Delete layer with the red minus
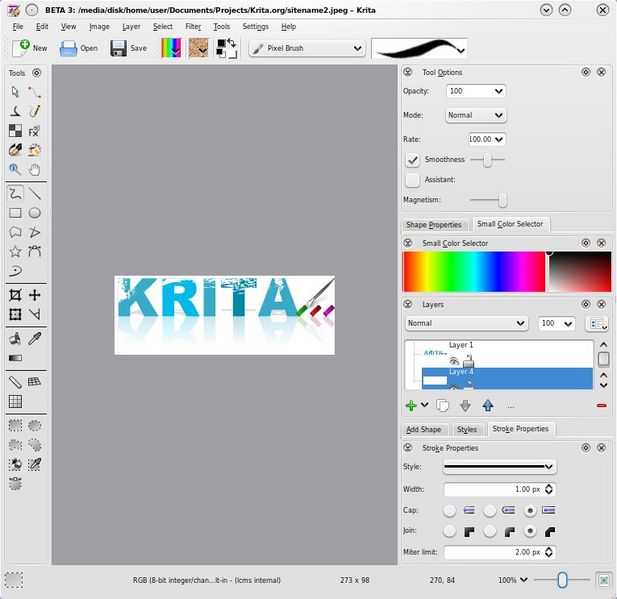617x599 pixels. (601, 406)
